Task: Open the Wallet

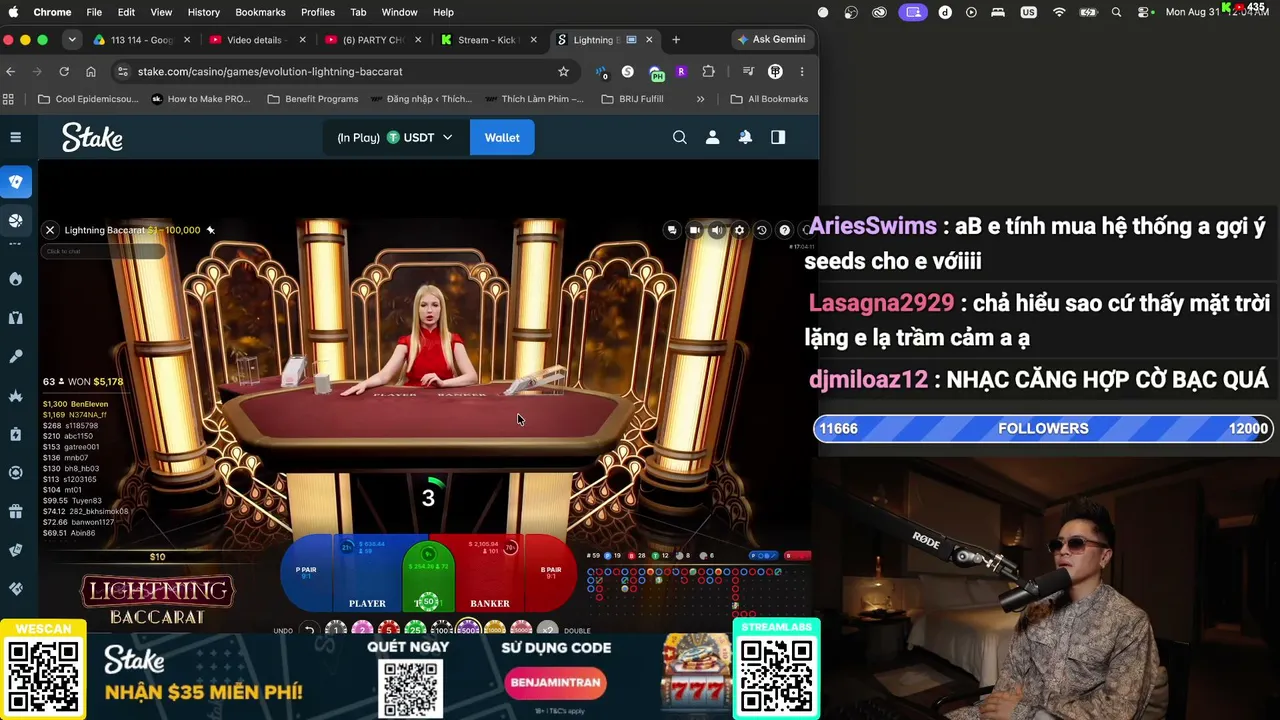Action: (502, 137)
